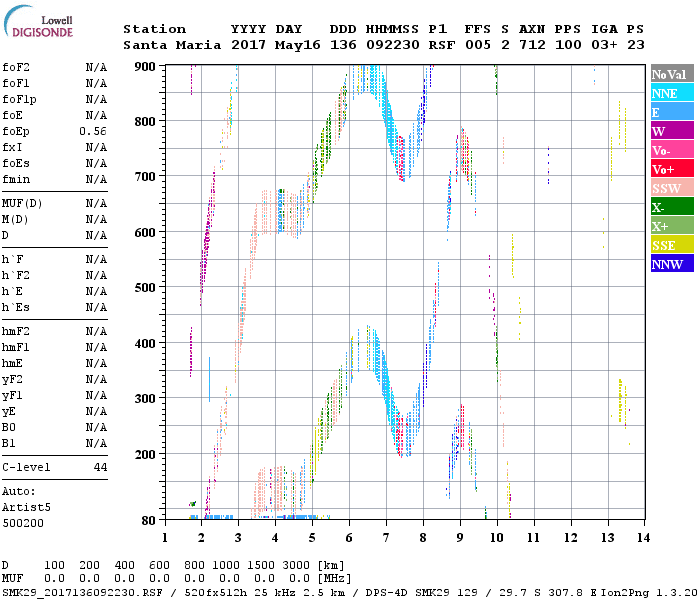
Task: Click the 7 MHz frequency axis label
Action: pos(386,538)
